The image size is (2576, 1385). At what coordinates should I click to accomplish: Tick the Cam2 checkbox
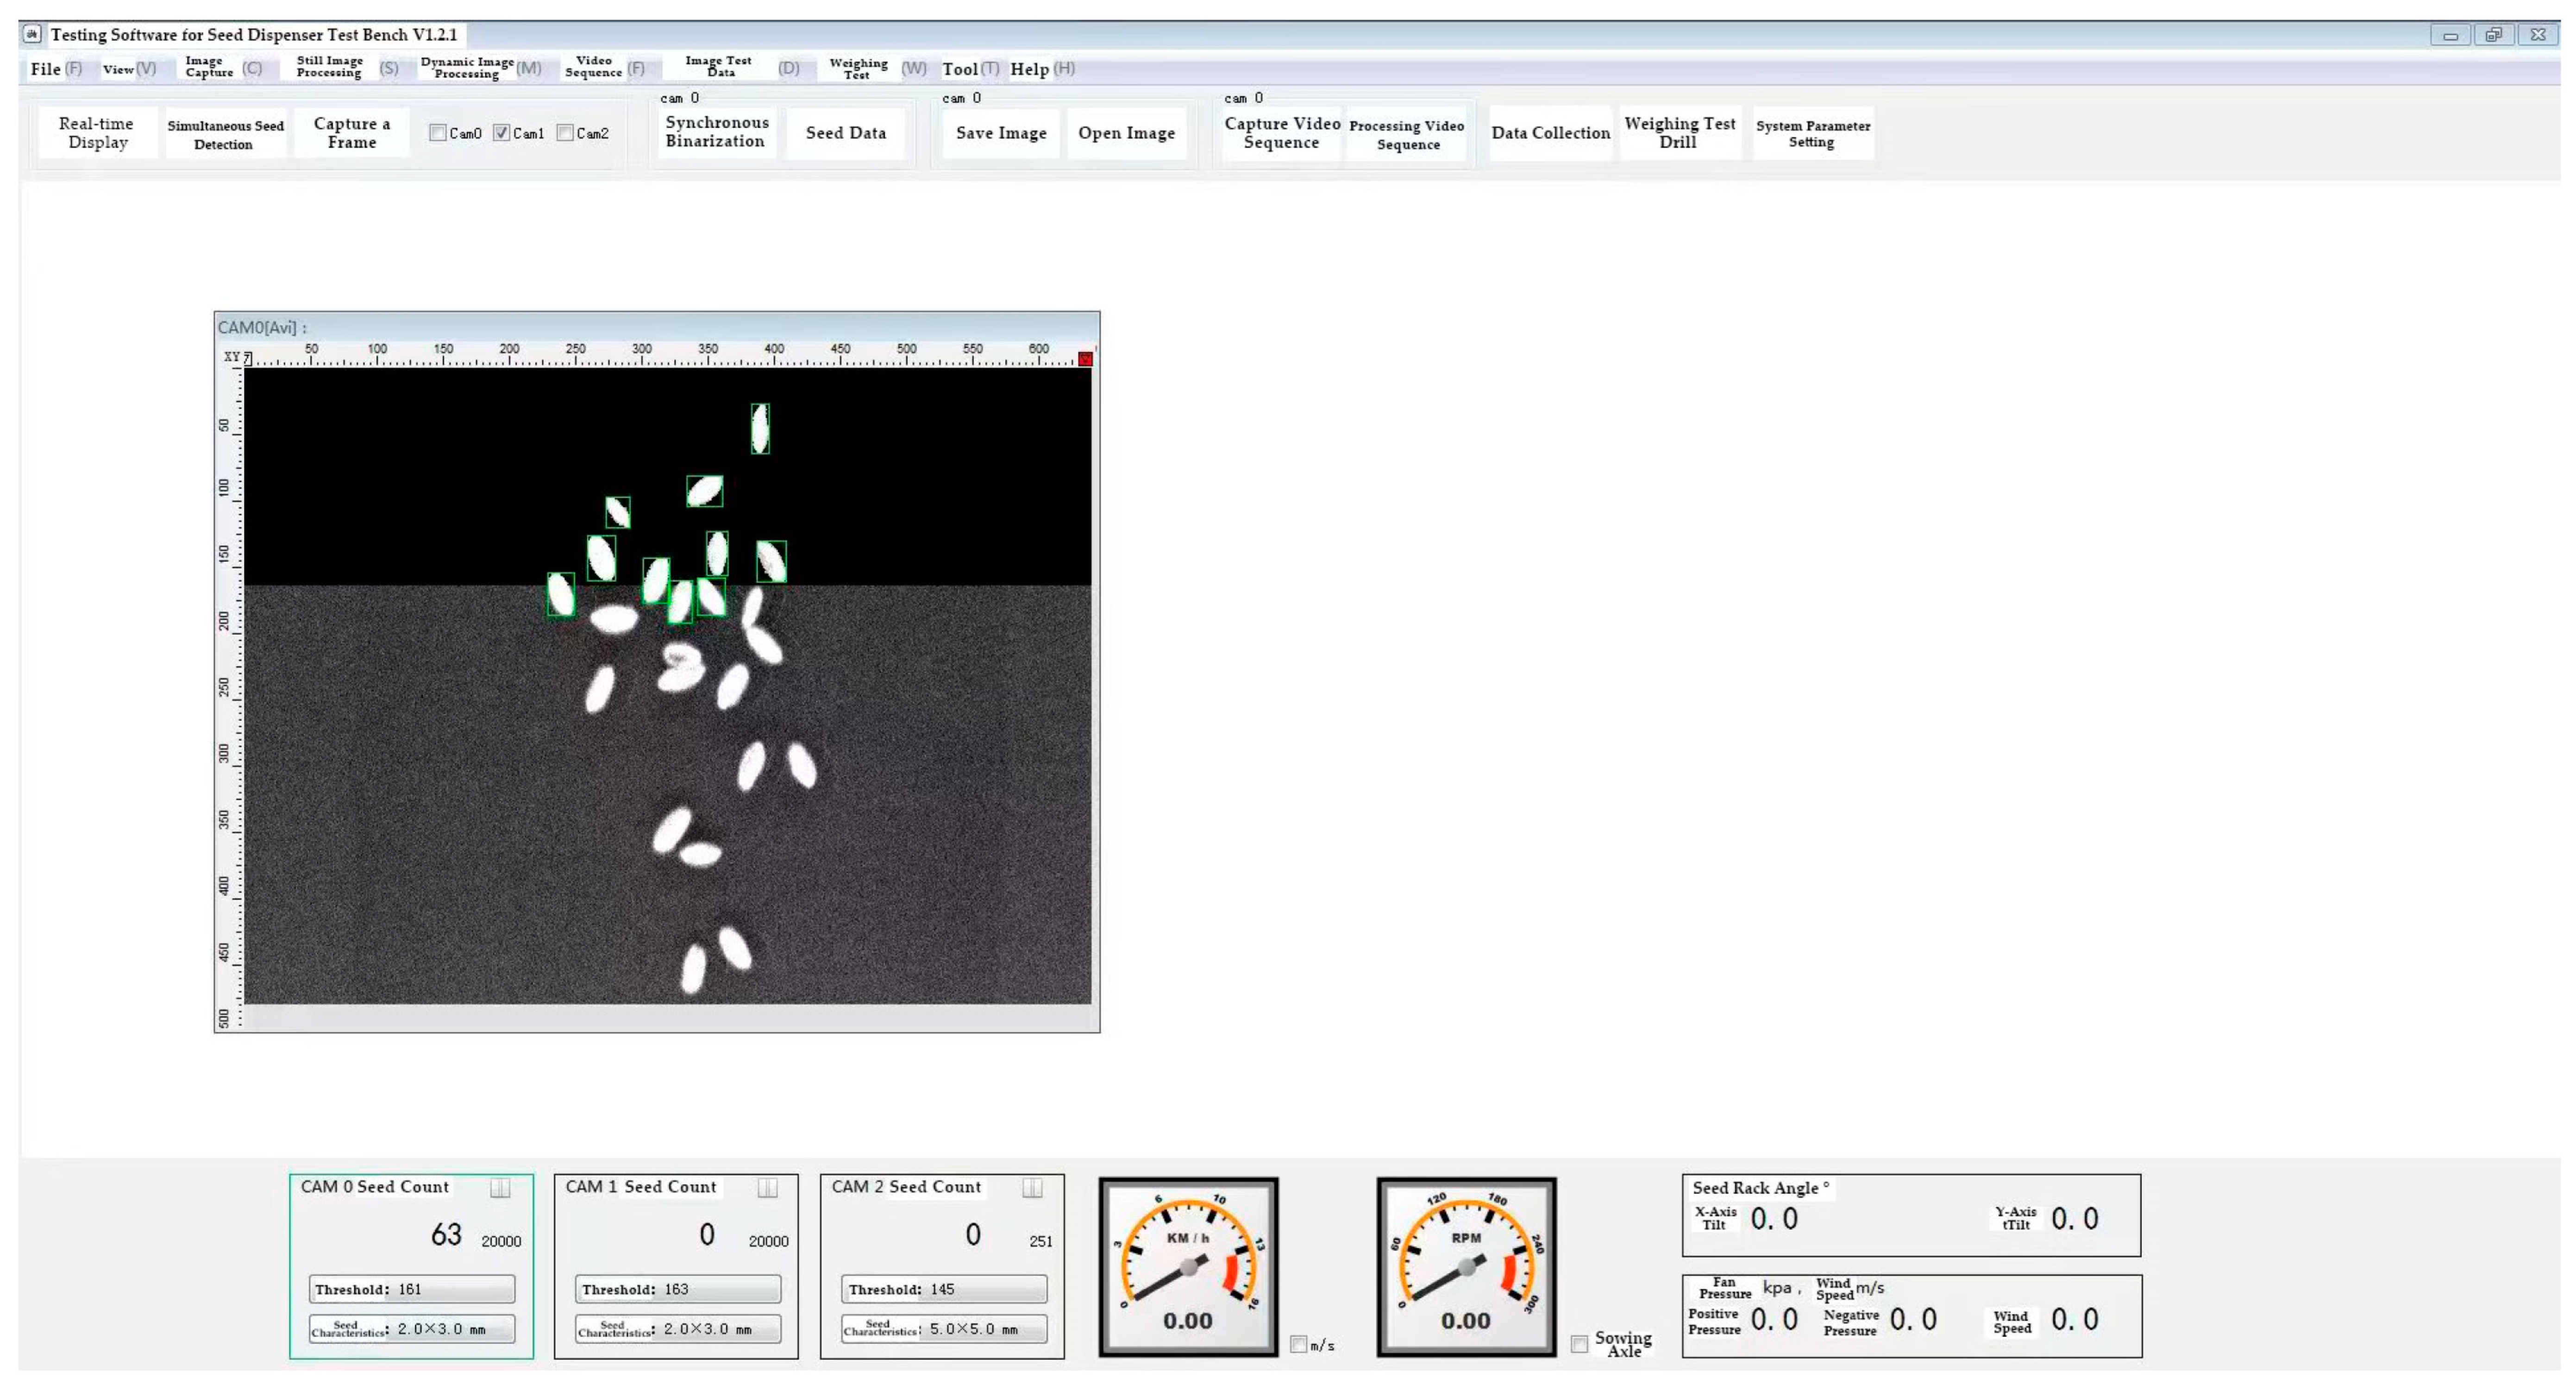tap(565, 133)
